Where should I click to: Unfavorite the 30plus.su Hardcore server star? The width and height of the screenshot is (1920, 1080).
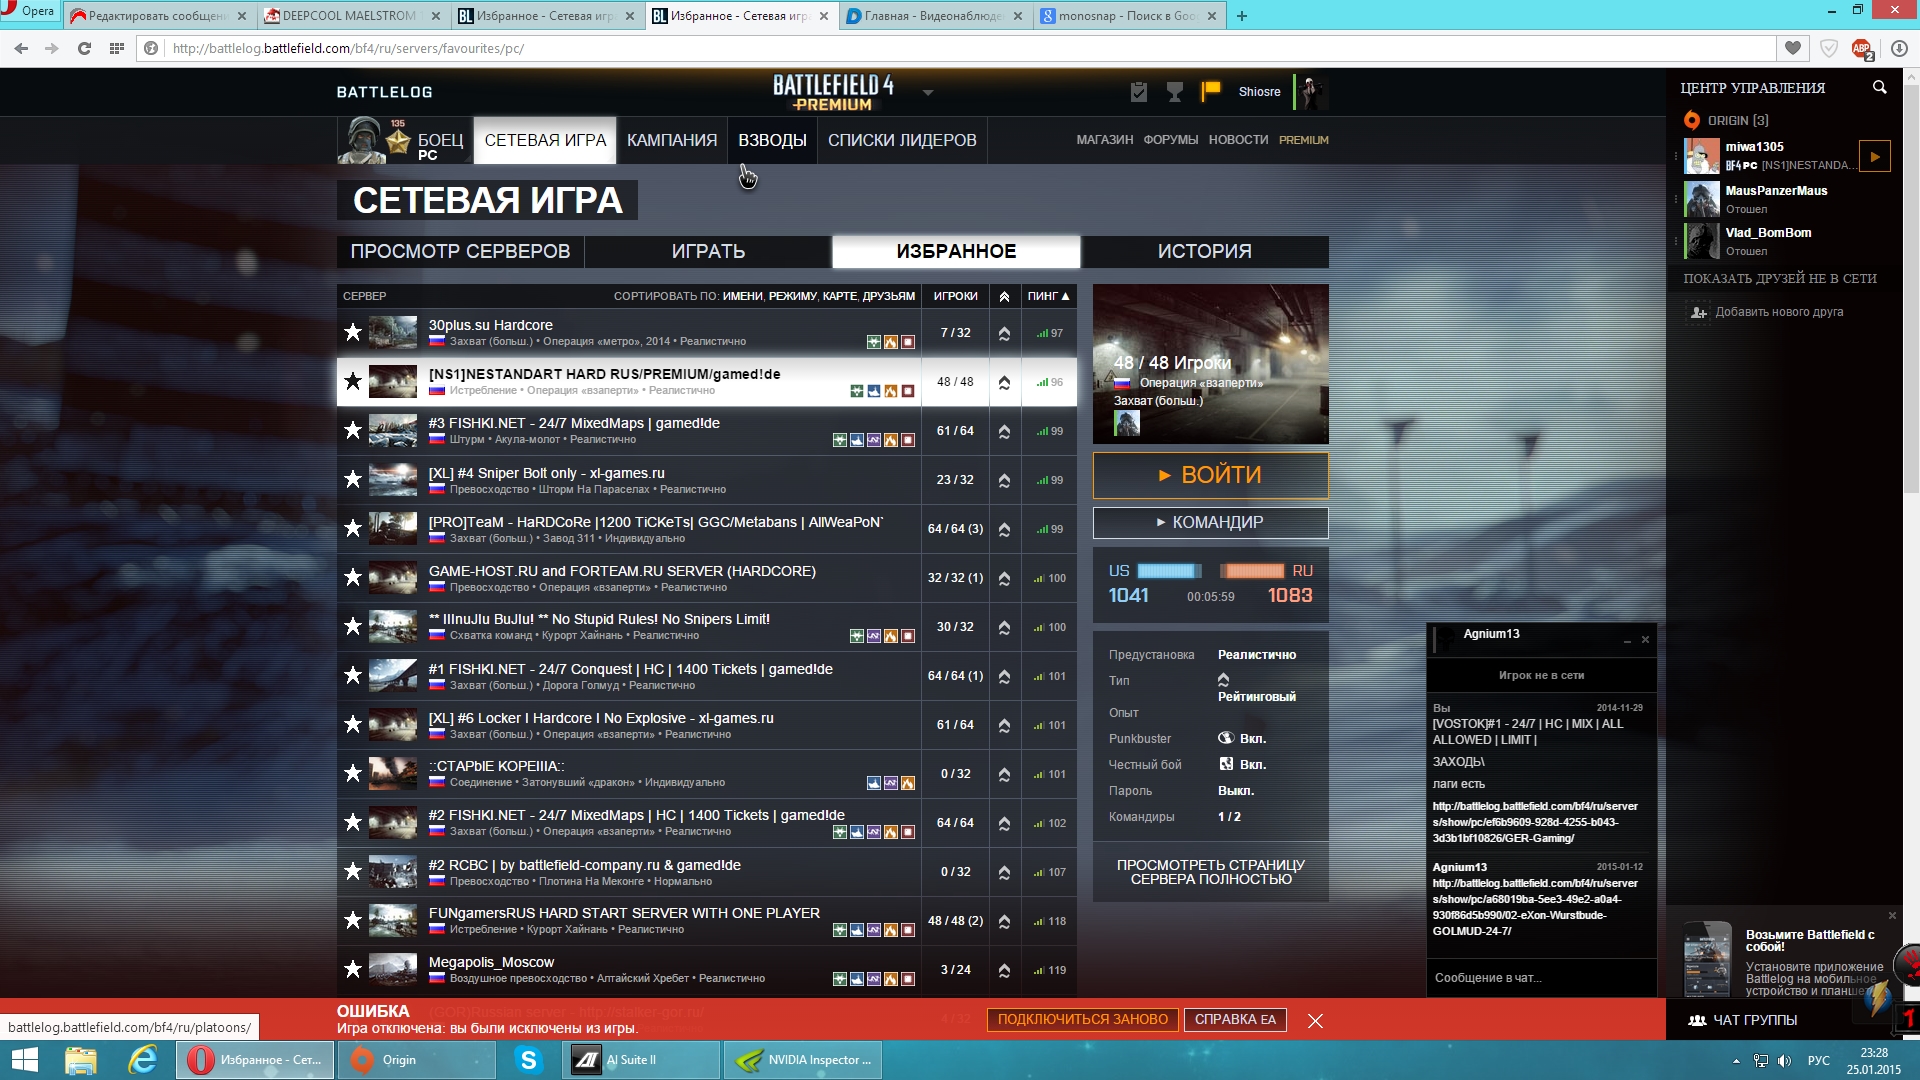tap(352, 332)
